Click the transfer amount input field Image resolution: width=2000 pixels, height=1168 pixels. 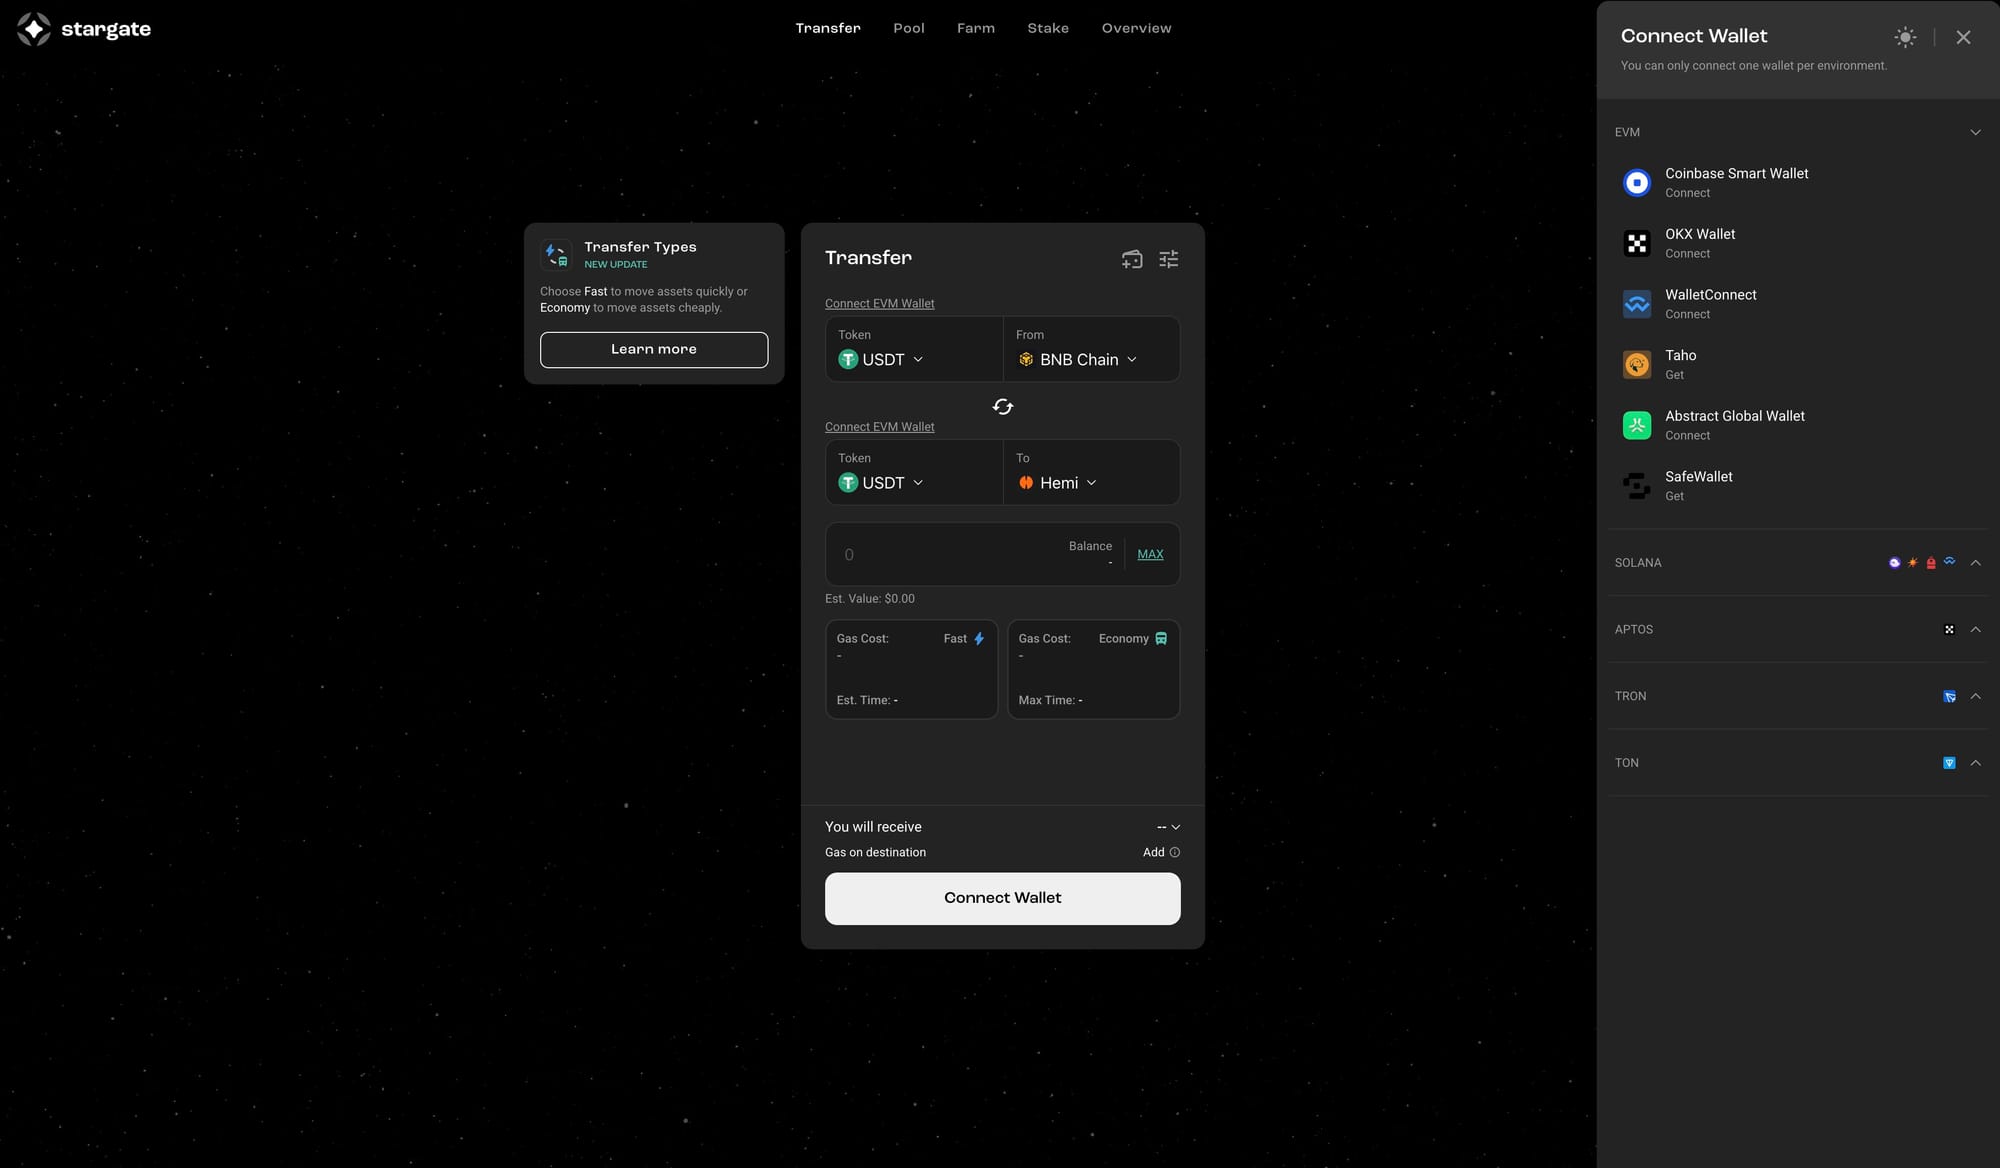point(940,555)
